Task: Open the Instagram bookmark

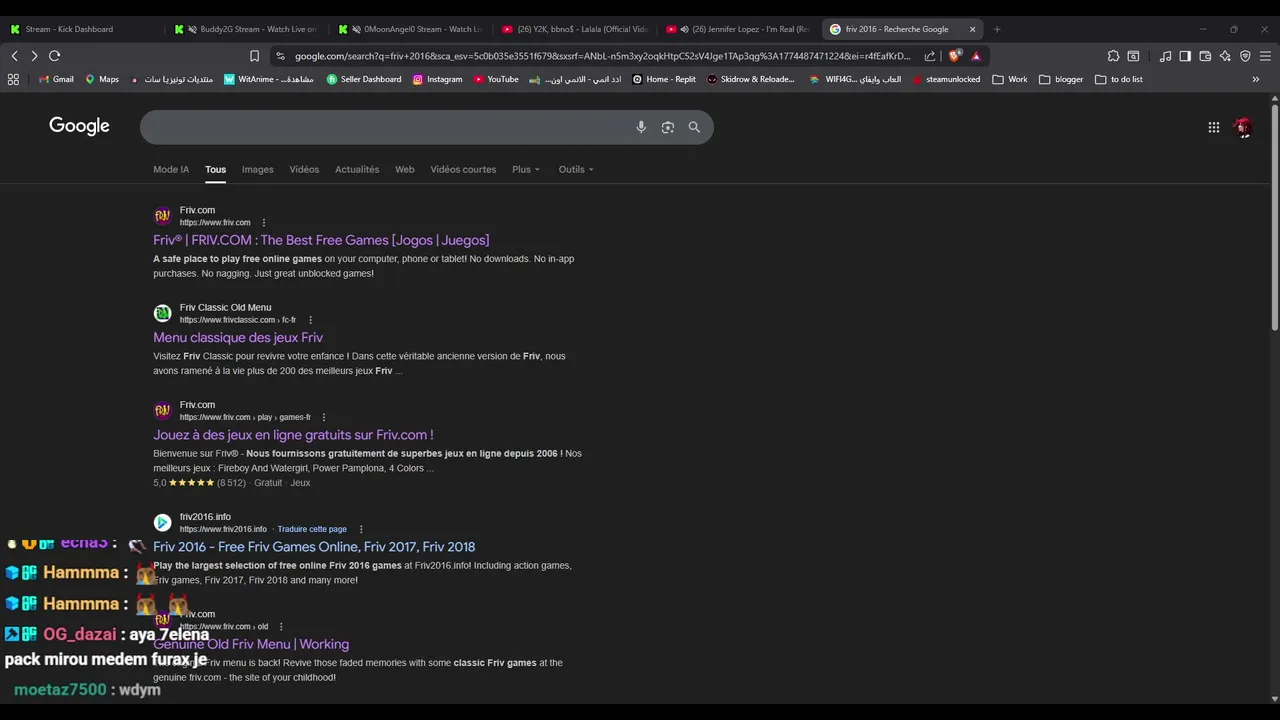Action: [437, 79]
